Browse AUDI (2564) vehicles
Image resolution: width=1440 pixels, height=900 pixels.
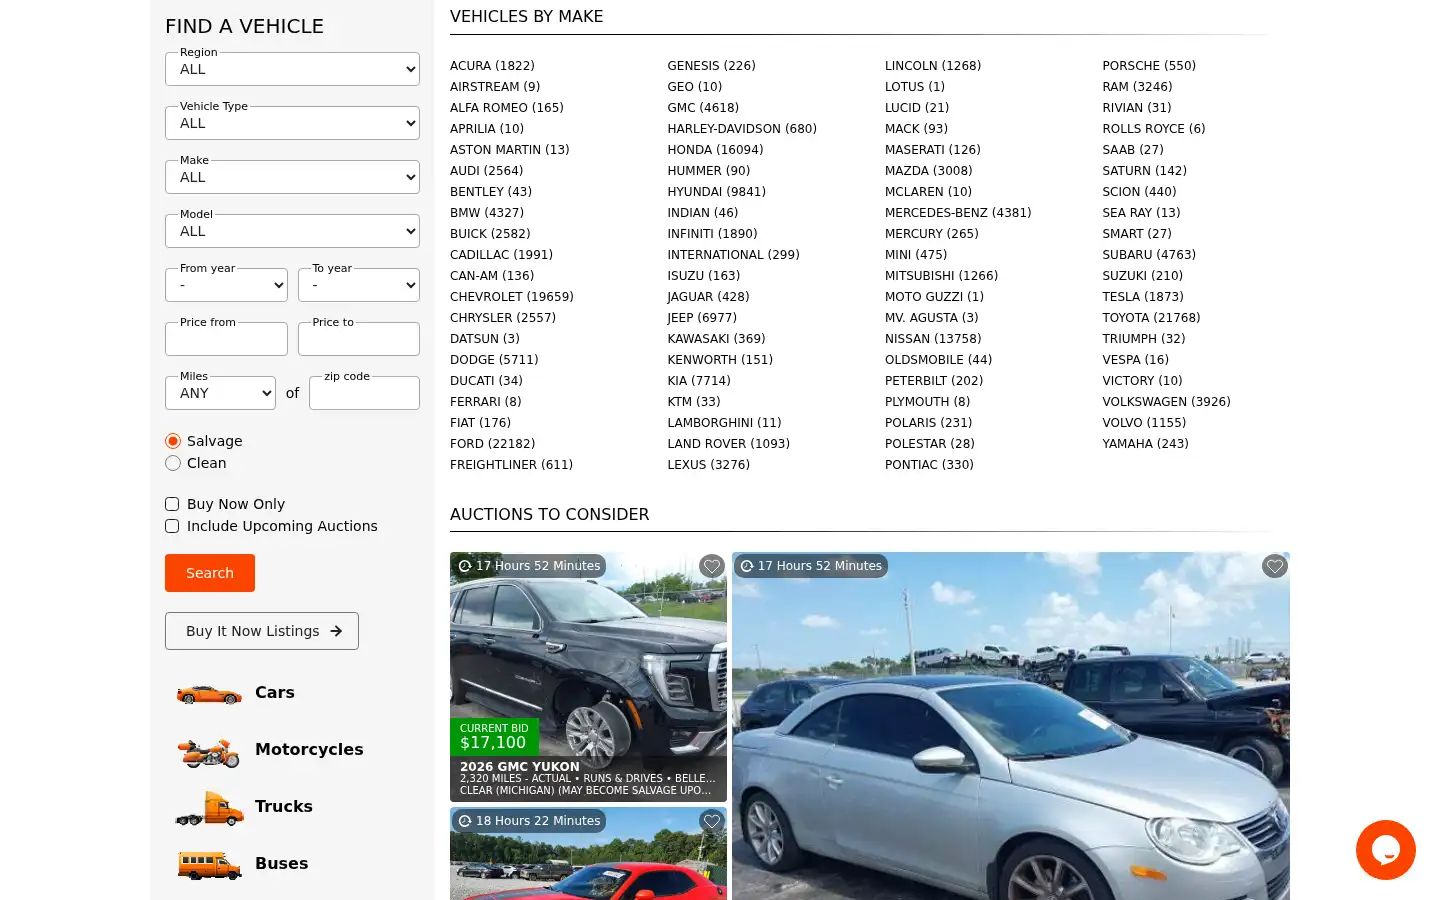pyautogui.click(x=486, y=171)
